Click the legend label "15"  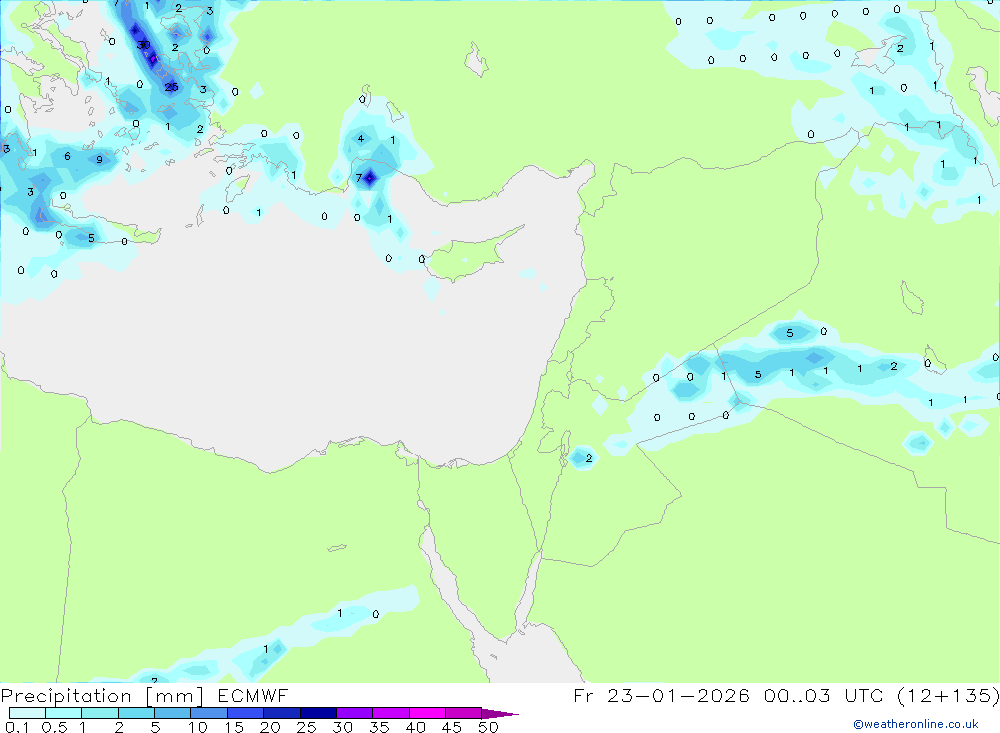tap(234, 727)
